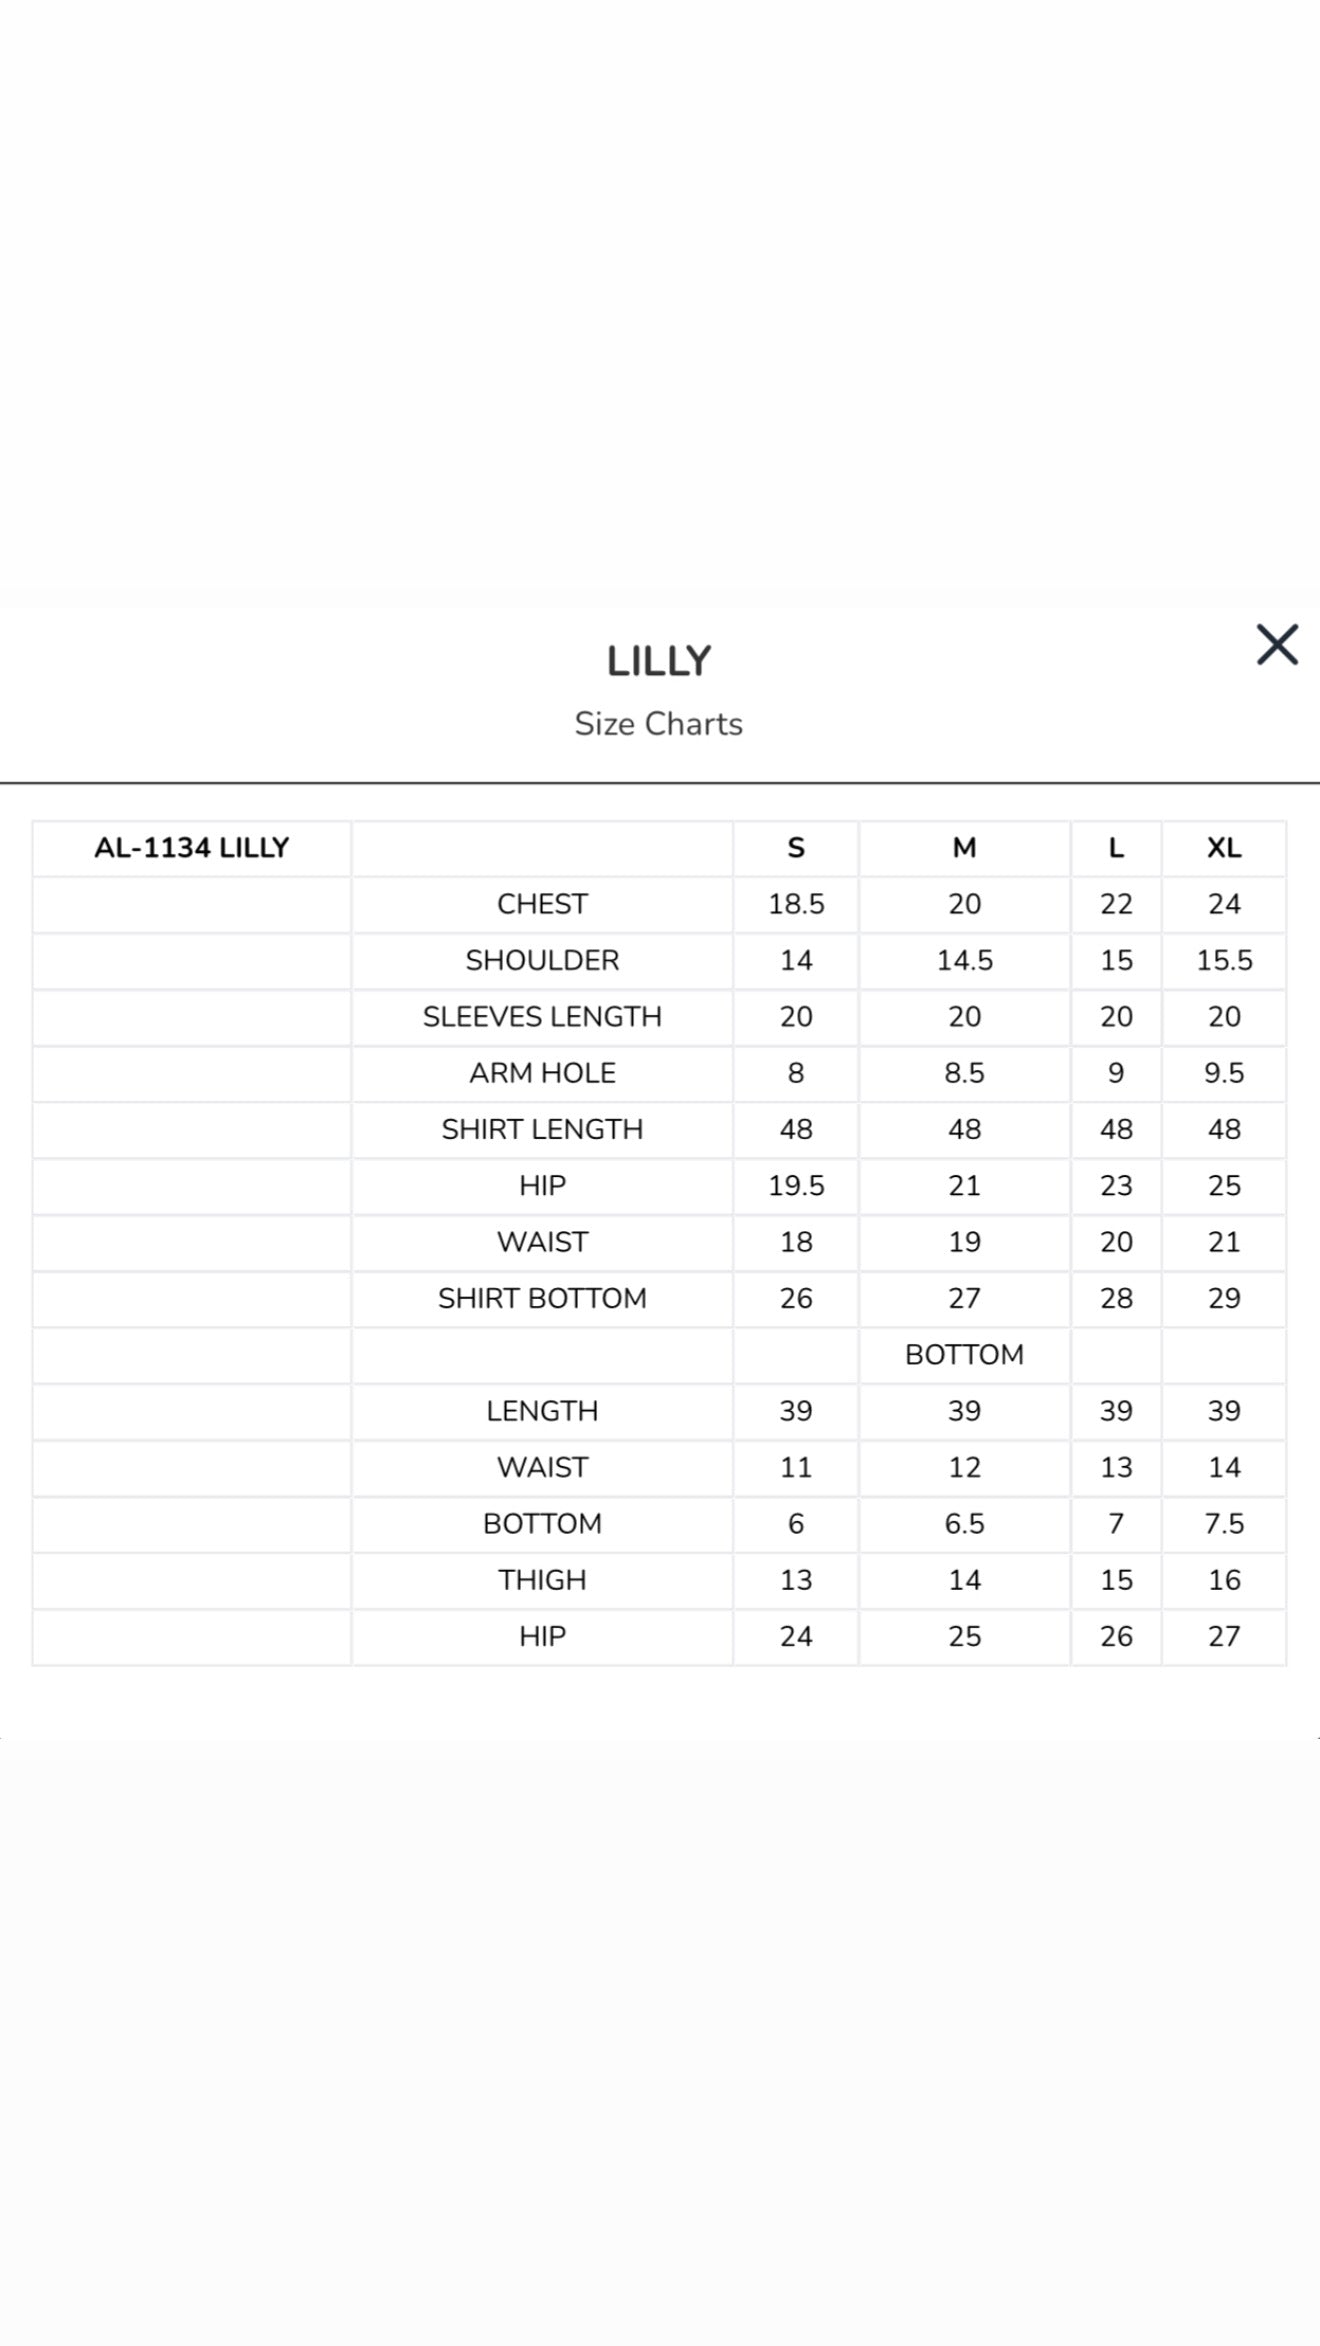Click the chest value 18.5 for size S

pyautogui.click(x=796, y=904)
